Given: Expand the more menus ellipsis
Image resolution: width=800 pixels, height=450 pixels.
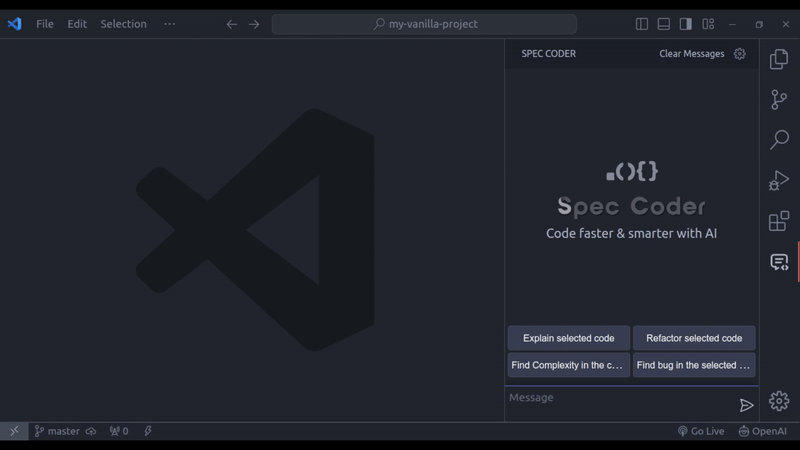Looking at the screenshot, I should (169, 24).
